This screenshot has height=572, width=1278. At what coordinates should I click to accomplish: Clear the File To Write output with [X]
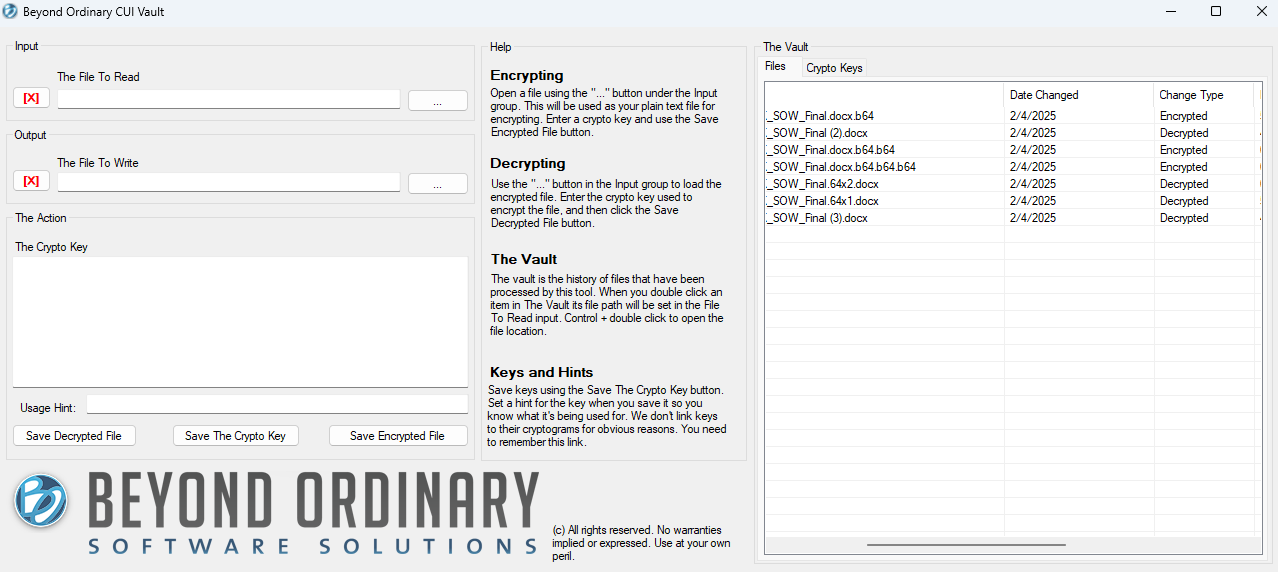click(31, 181)
